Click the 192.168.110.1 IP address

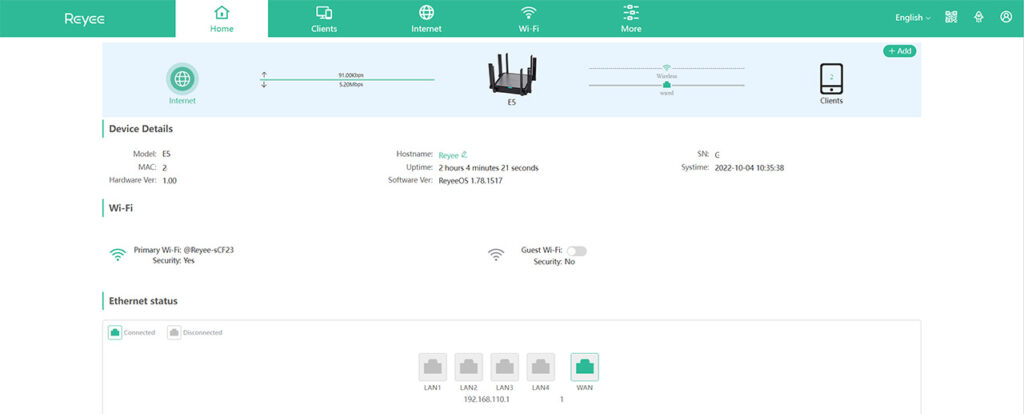(x=486, y=399)
